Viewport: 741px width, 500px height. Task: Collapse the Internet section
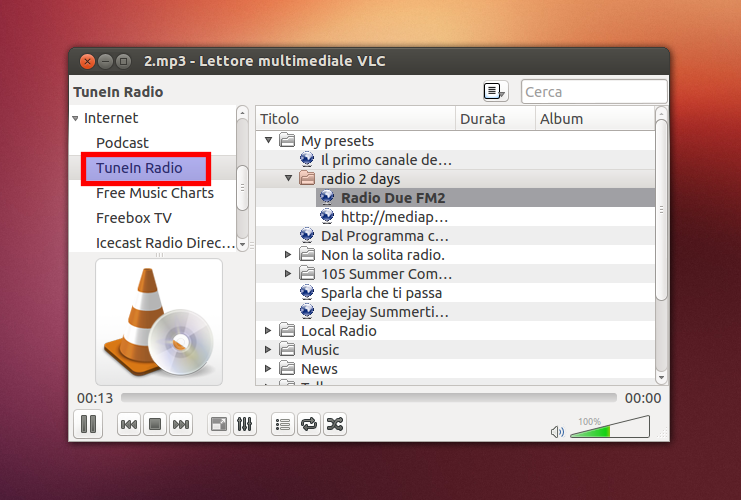coord(76,119)
